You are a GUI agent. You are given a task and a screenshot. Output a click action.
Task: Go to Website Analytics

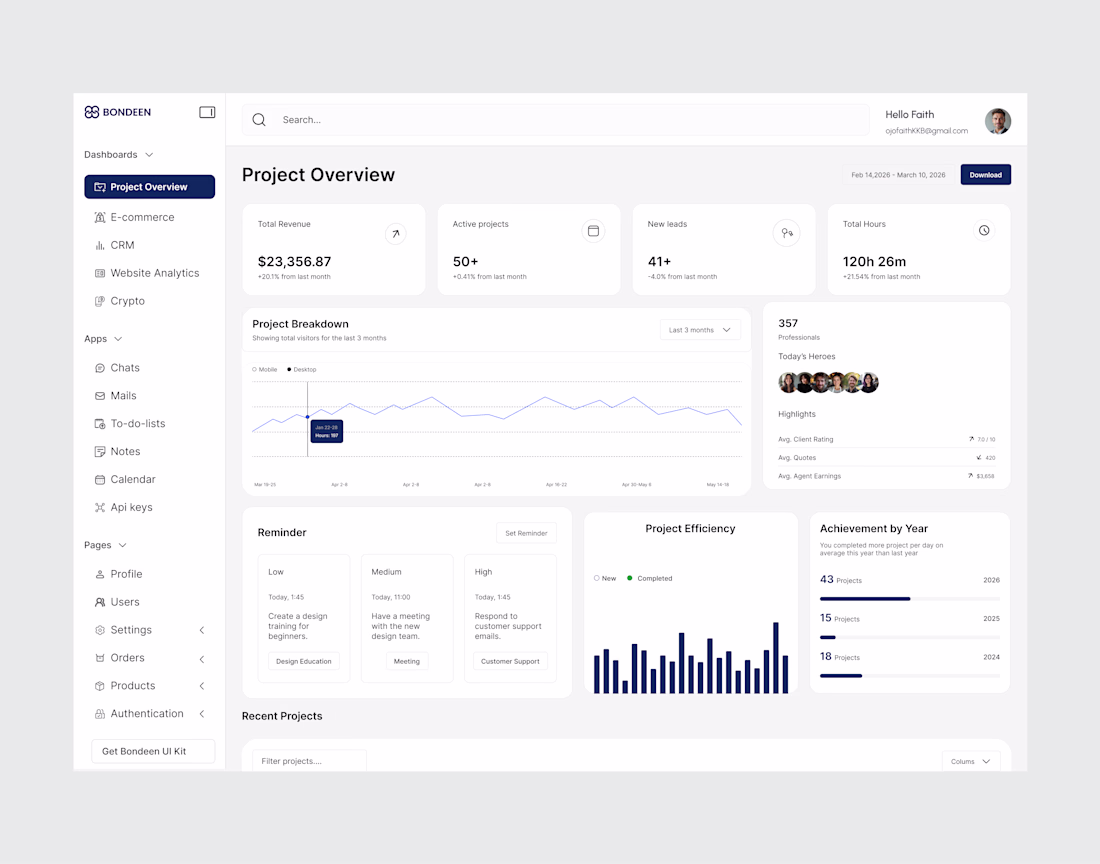coord(154,274)
